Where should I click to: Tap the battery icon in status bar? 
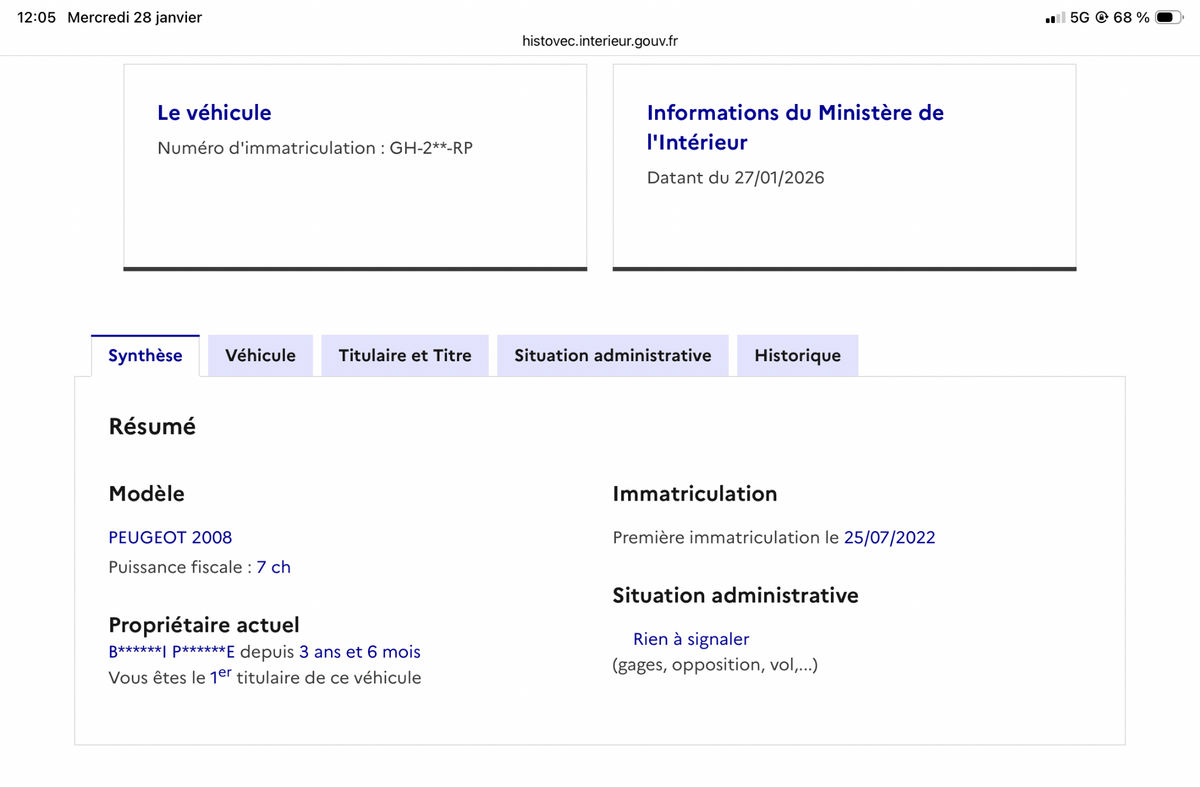pyautogui.click(x=1169, y=18)
